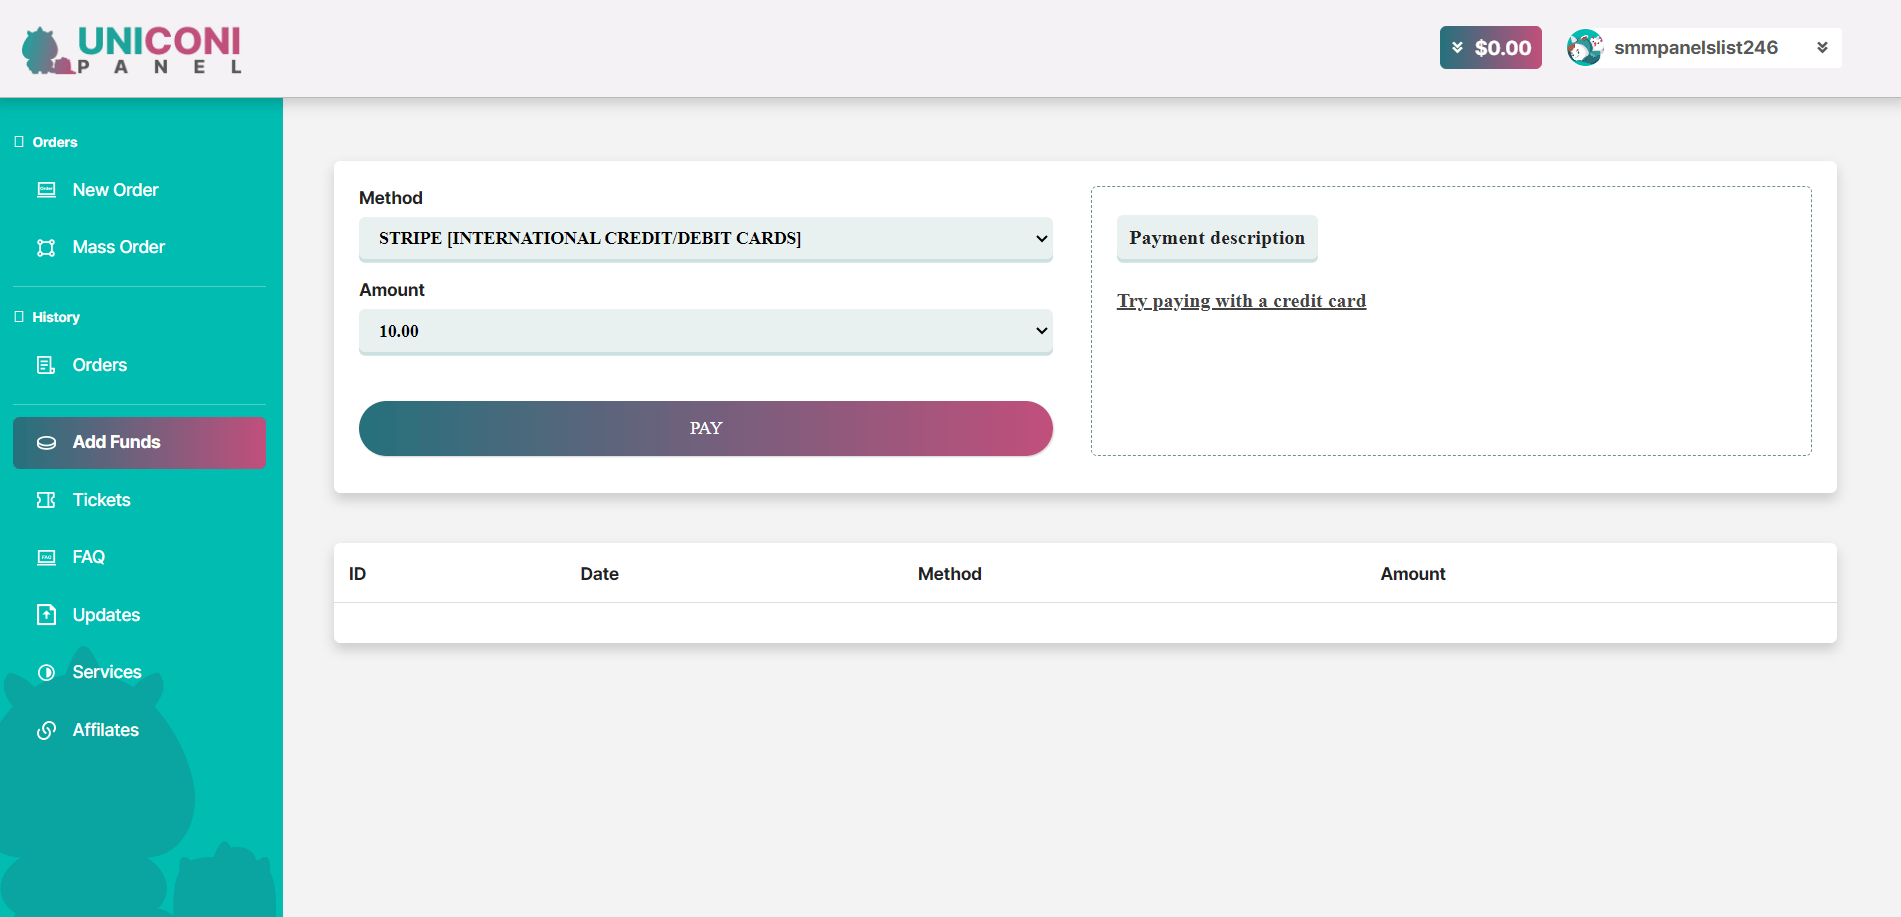Go to Tickets in the sidebar

click(101, 500)
